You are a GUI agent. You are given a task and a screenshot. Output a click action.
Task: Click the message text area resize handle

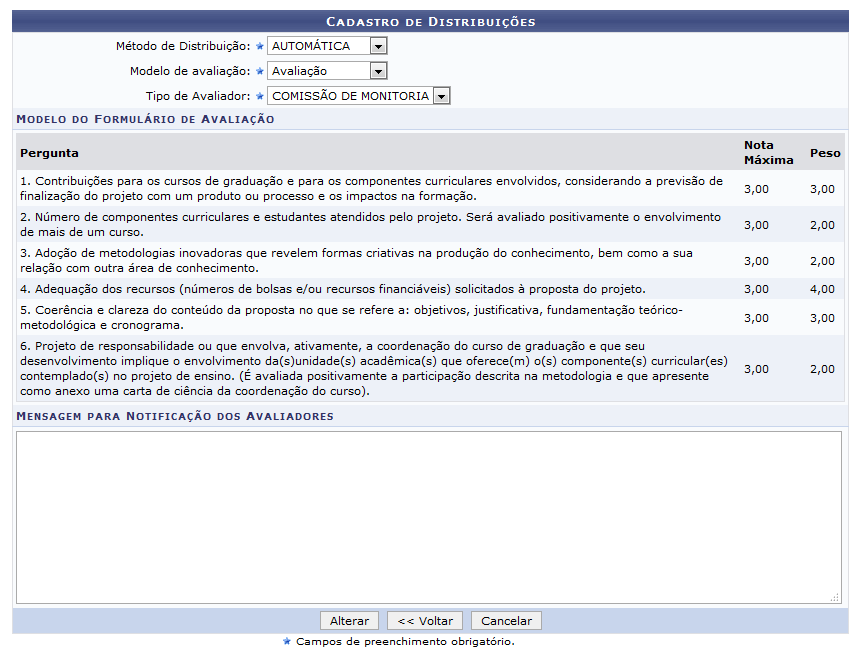coord(835,597)
